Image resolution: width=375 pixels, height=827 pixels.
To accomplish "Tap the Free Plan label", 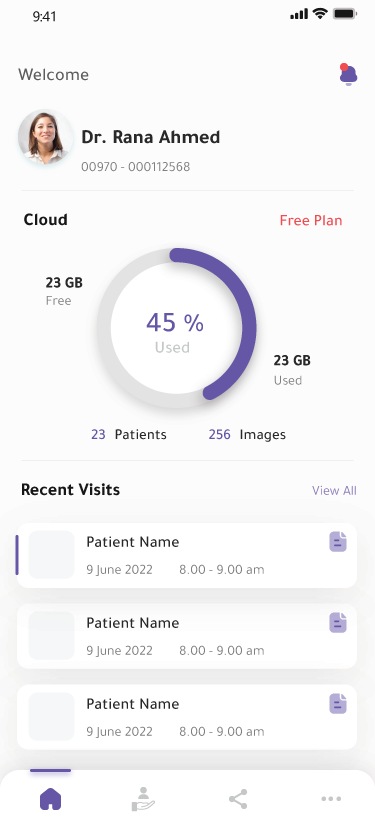I will pyautogui.click(x=311, y=220).
